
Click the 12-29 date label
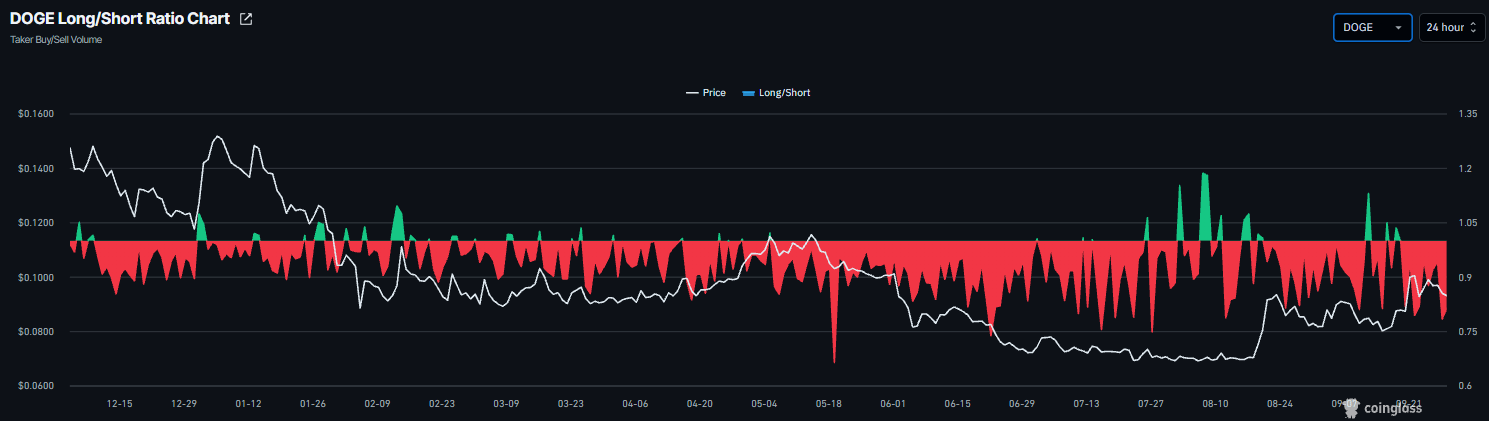coord(184,404)
